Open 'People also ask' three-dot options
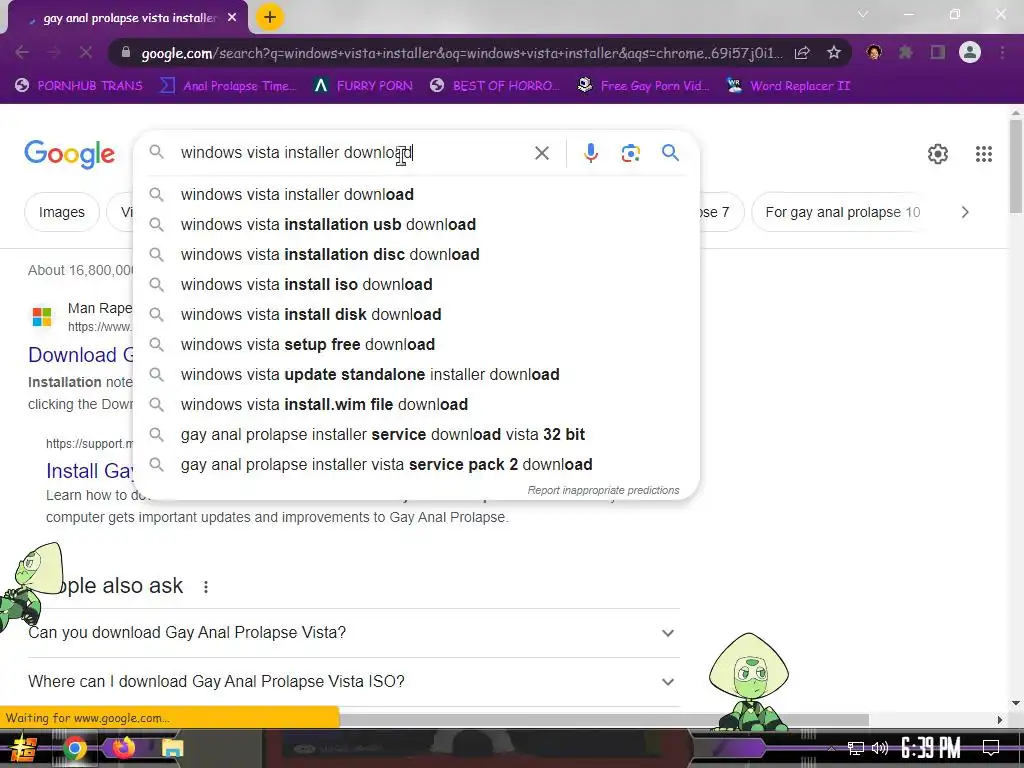 pos(206,586)
